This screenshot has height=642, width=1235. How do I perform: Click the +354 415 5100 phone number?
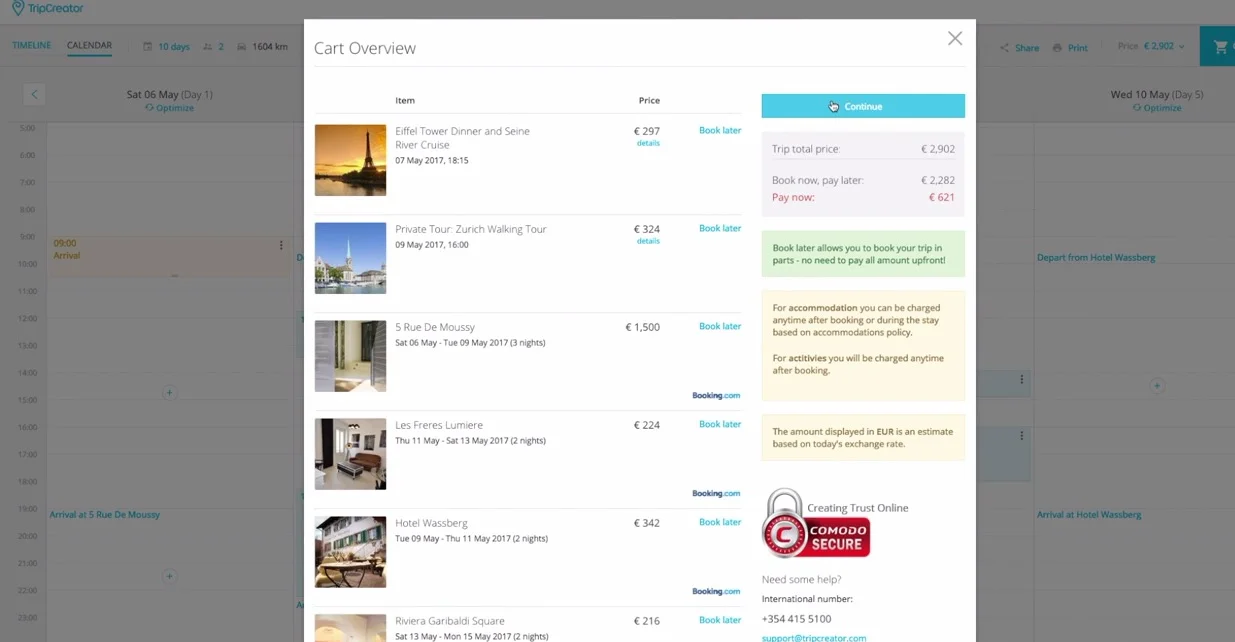point(796,619)
